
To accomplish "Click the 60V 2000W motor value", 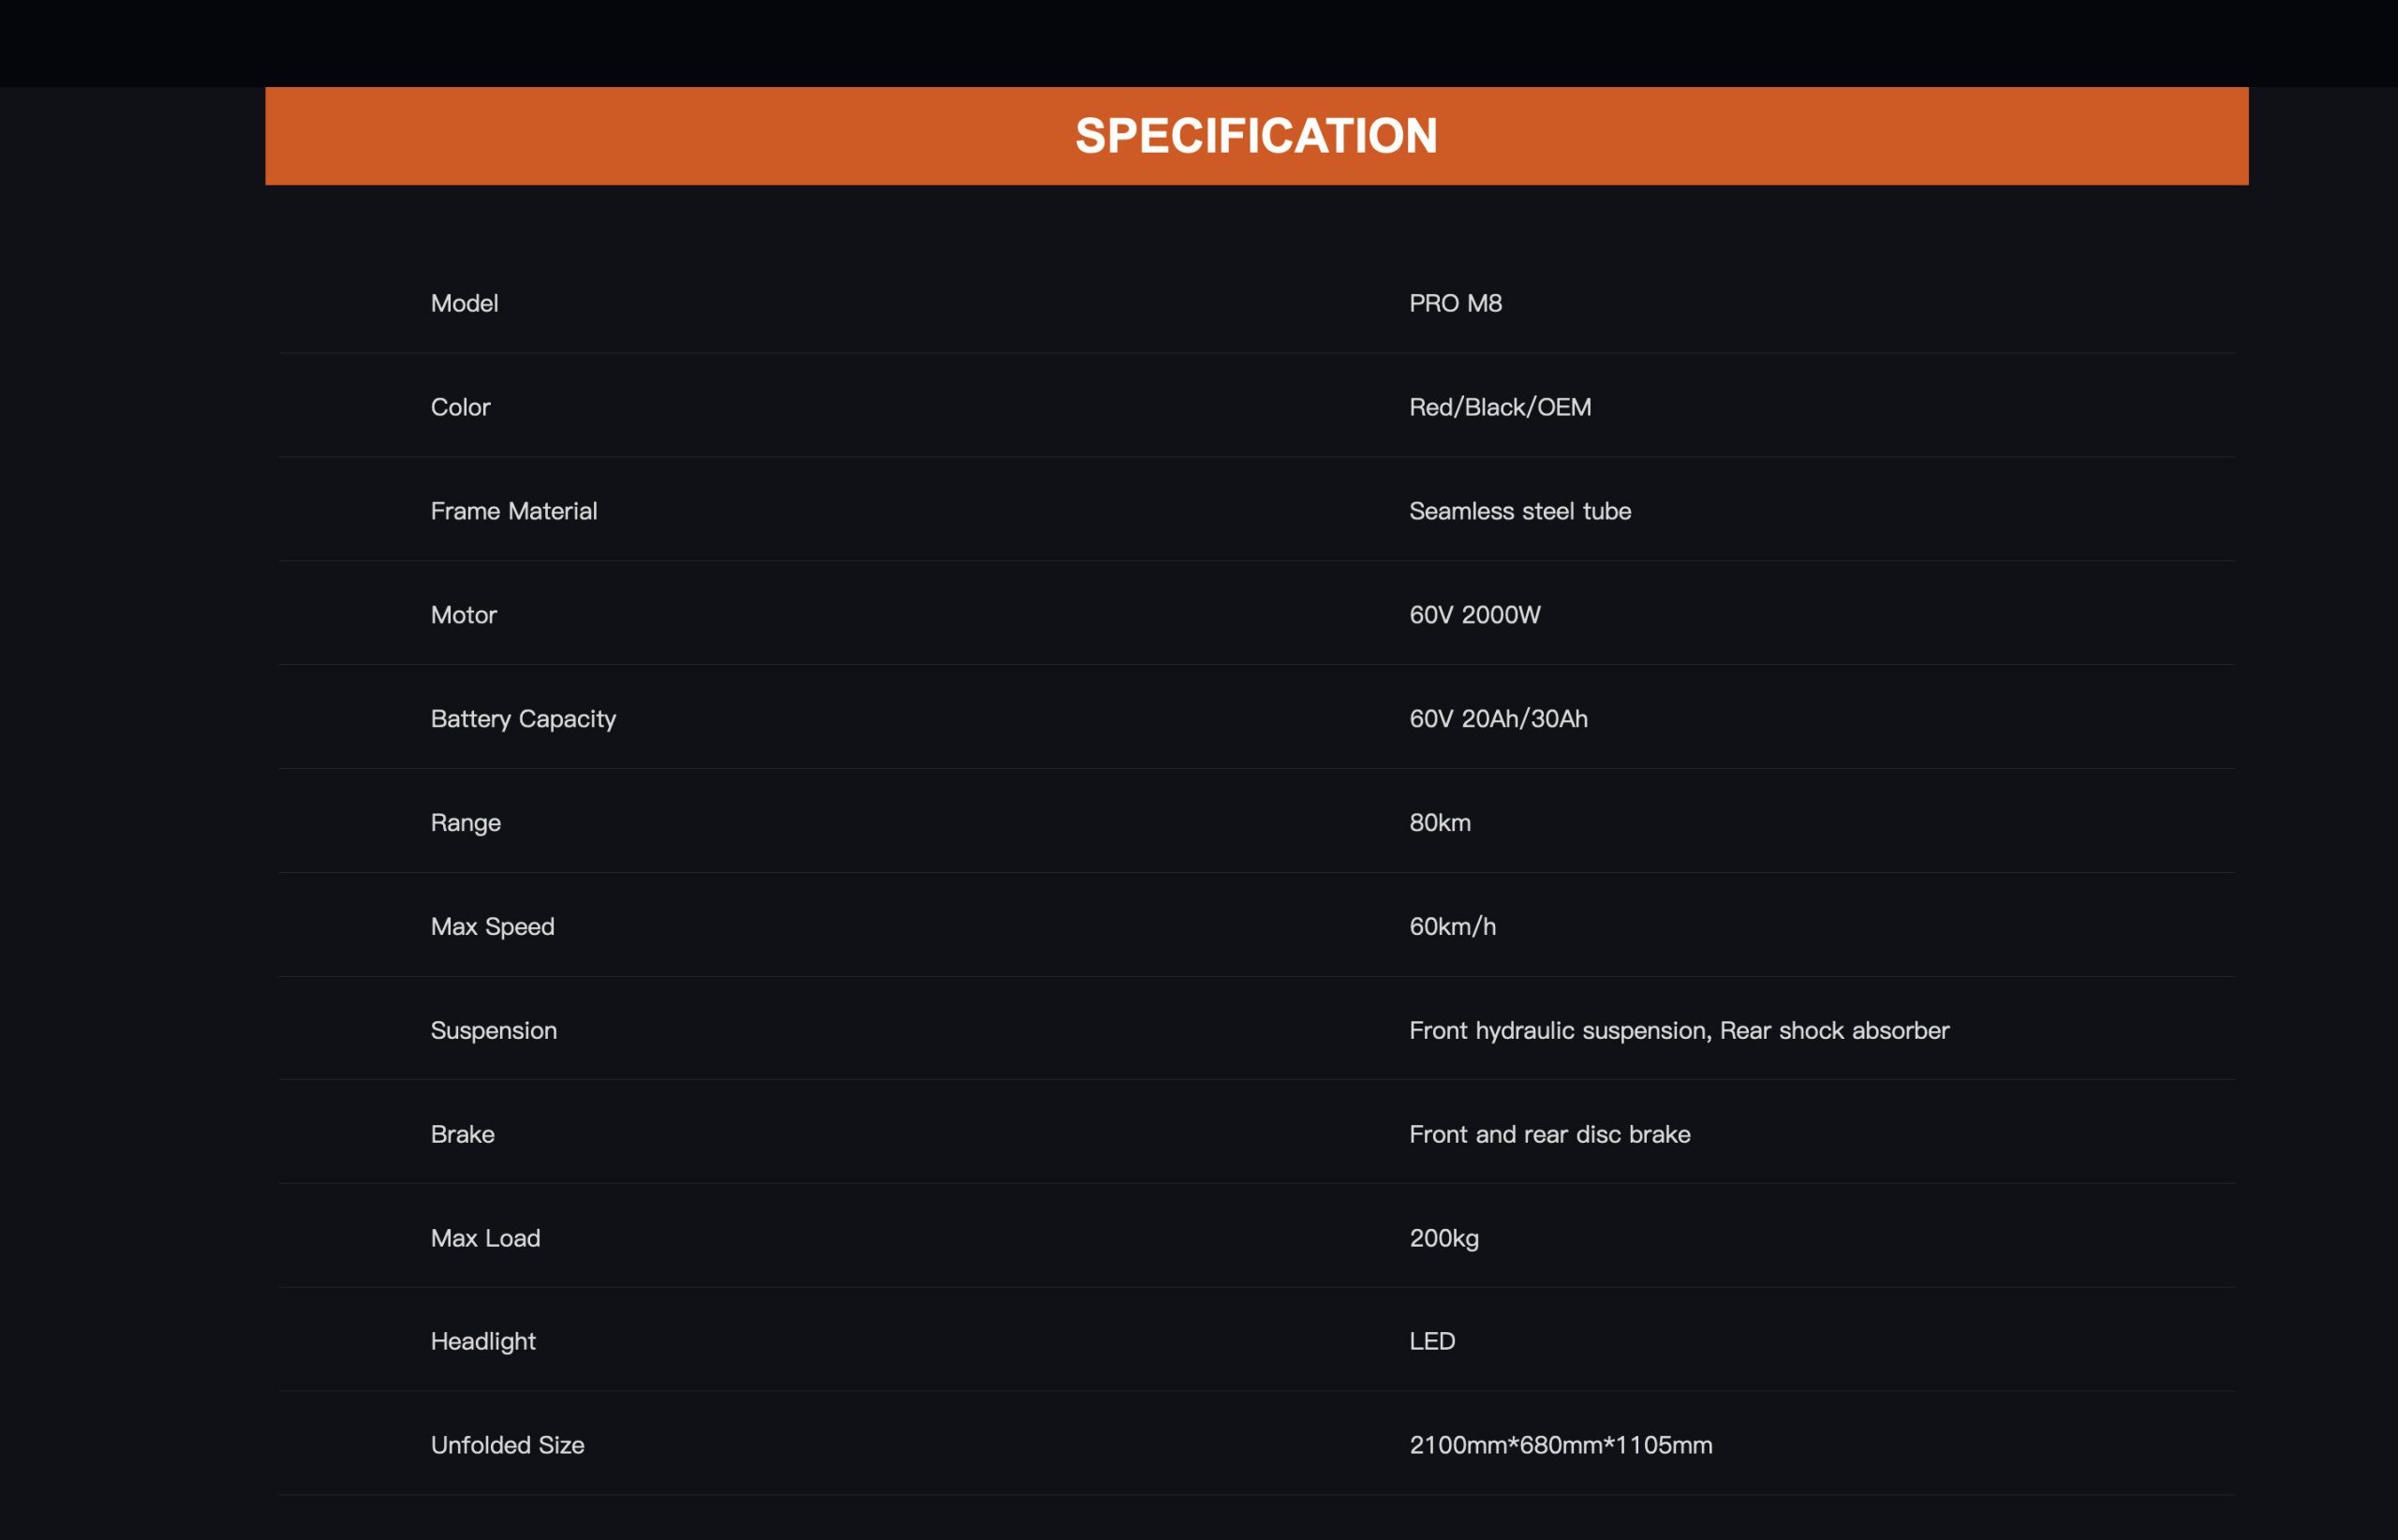I will [1475, 615].
